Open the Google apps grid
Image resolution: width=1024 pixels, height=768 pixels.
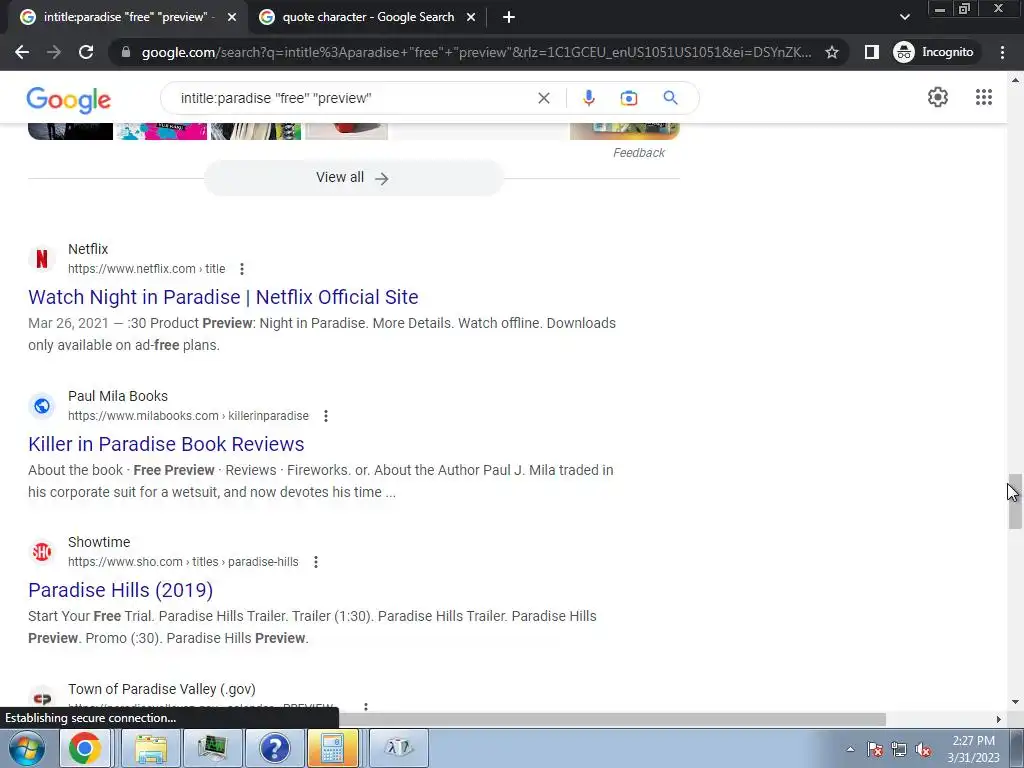coord(984,97)
